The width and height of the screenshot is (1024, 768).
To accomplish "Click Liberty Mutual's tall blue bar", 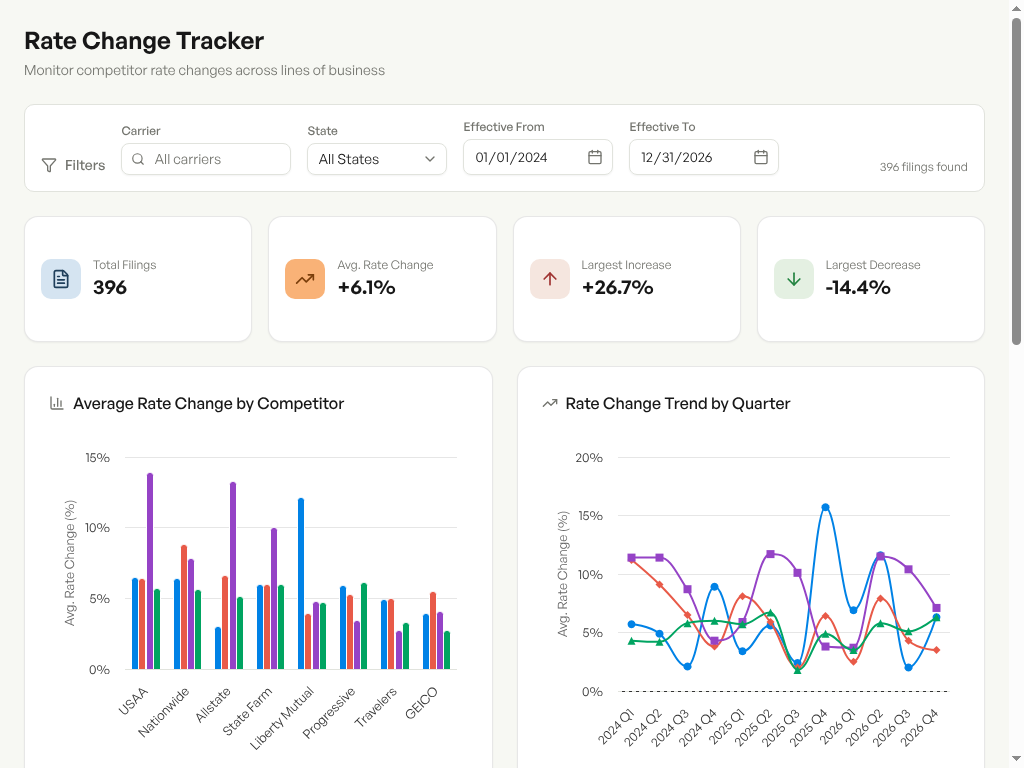I will (301, 584).
